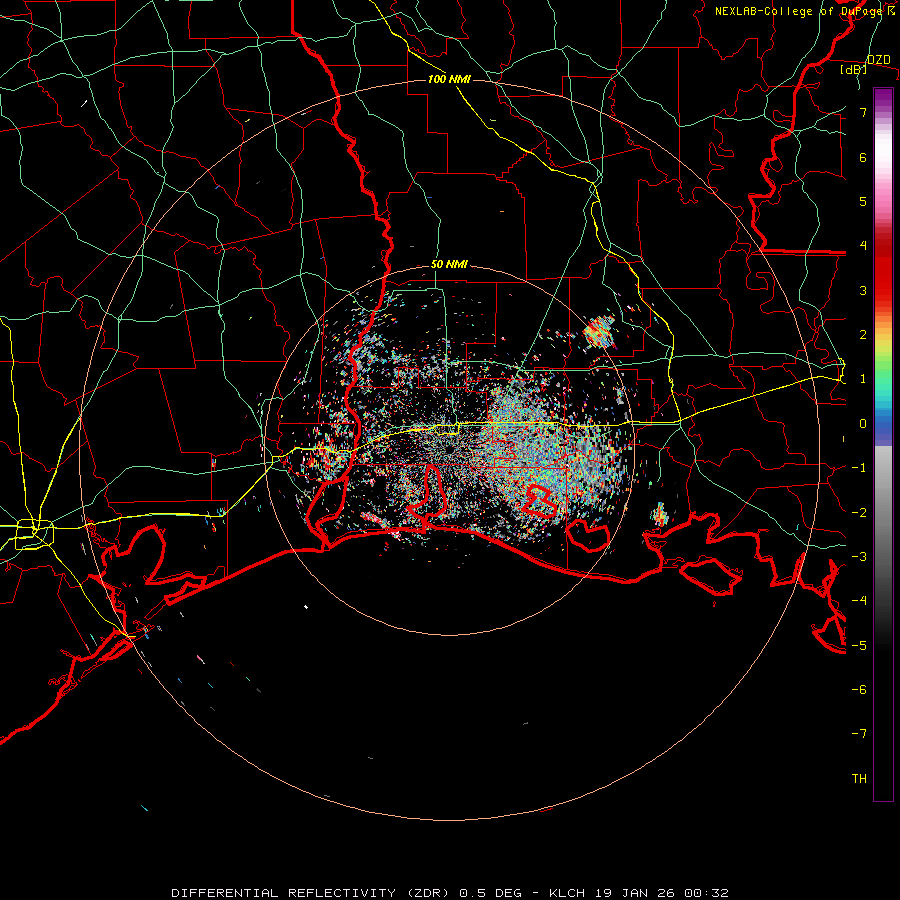This screenshot has height=900, width=900.
Task: Click the DZD product label
Action: click(878, 60)
